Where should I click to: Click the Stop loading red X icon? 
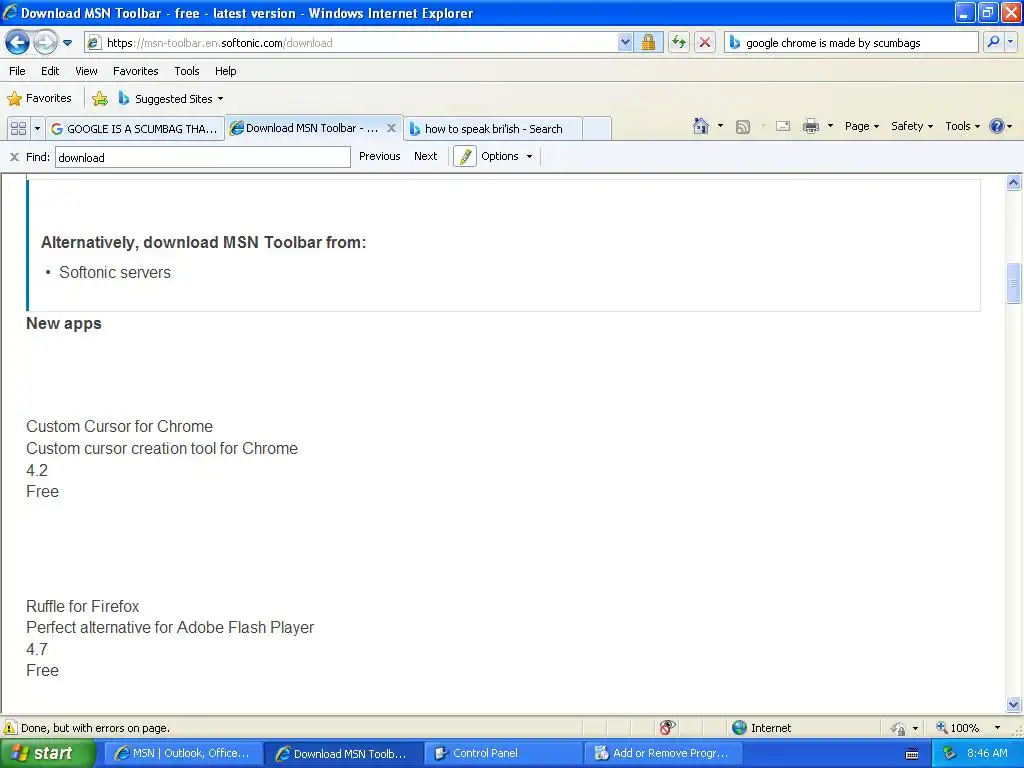coord(705,43)
